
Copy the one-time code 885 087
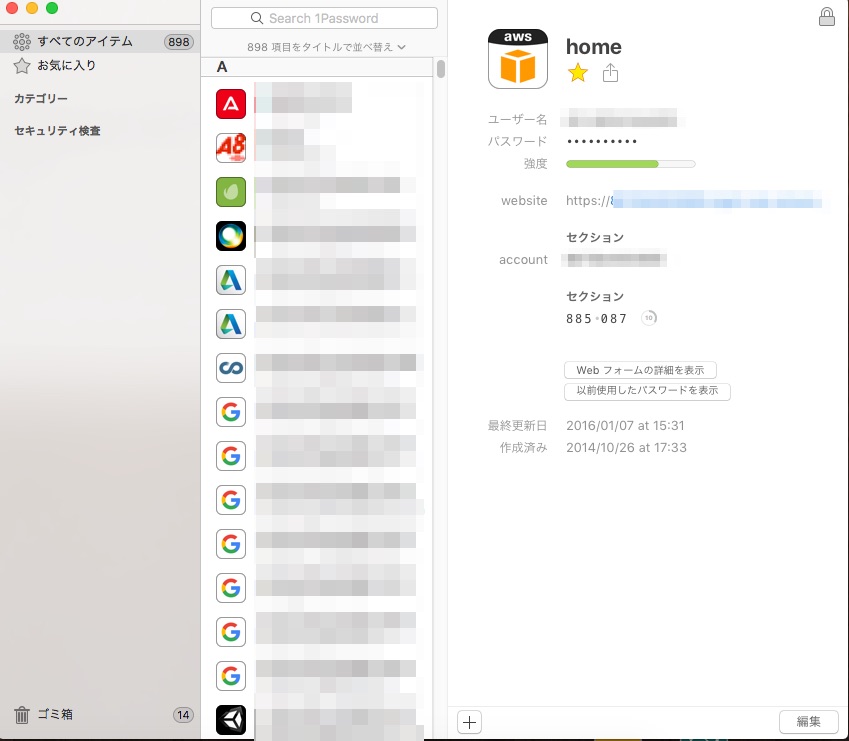[x=596, y=318]
